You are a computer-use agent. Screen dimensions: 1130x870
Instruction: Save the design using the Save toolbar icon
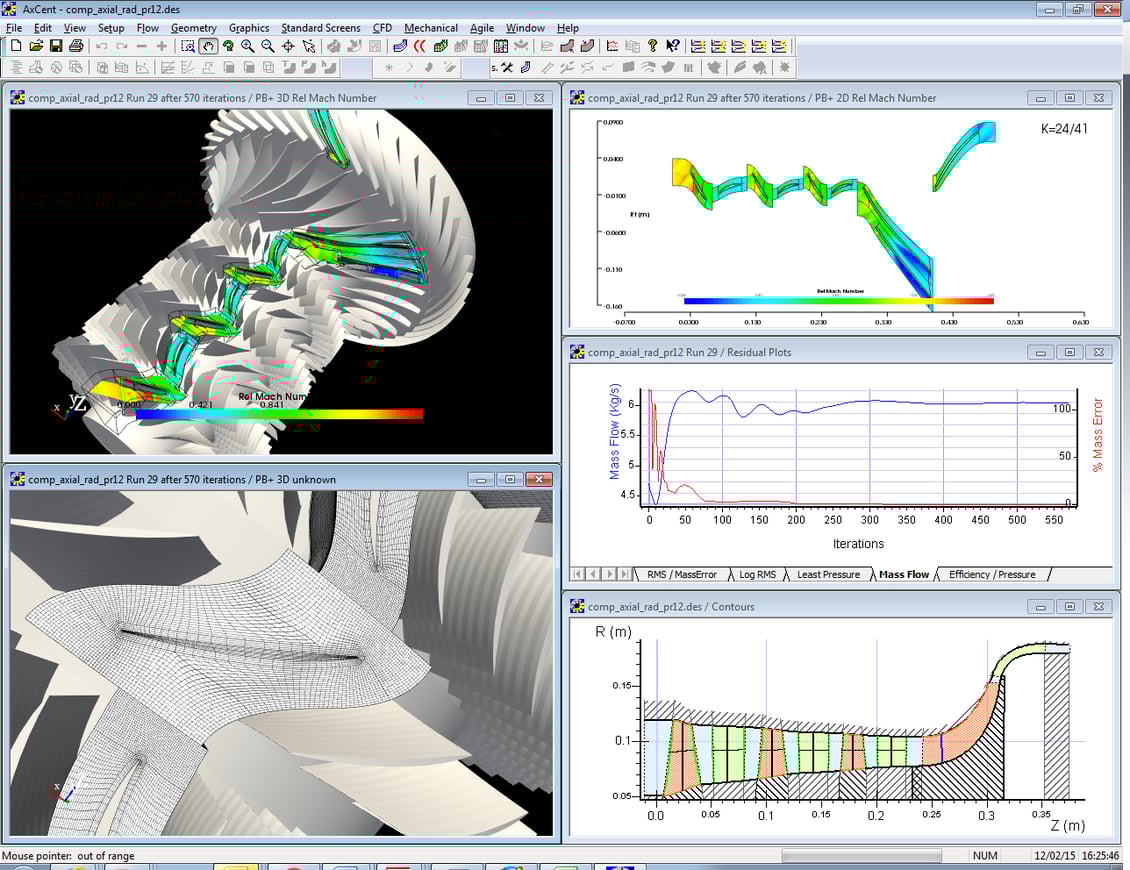55,45
